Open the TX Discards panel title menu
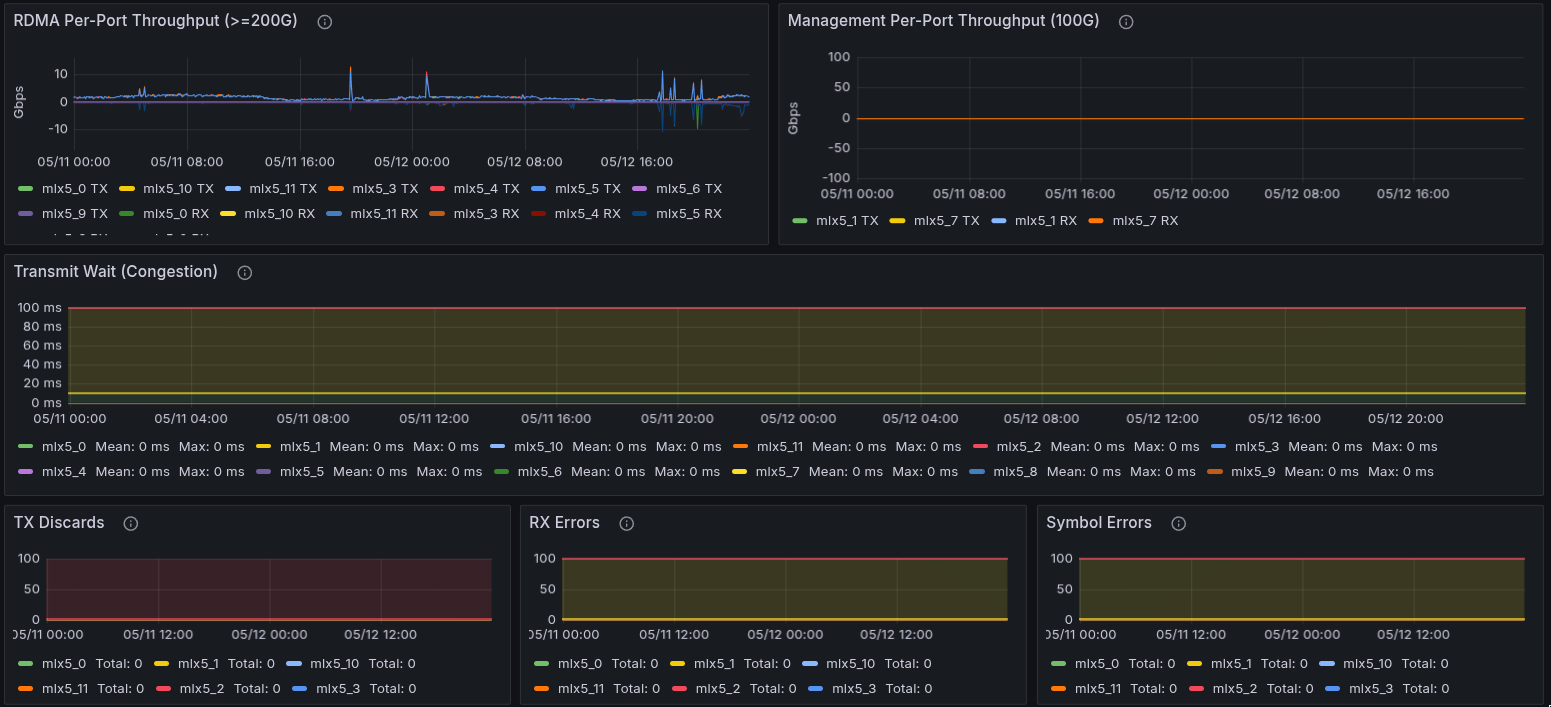 (x=59, y=523)
